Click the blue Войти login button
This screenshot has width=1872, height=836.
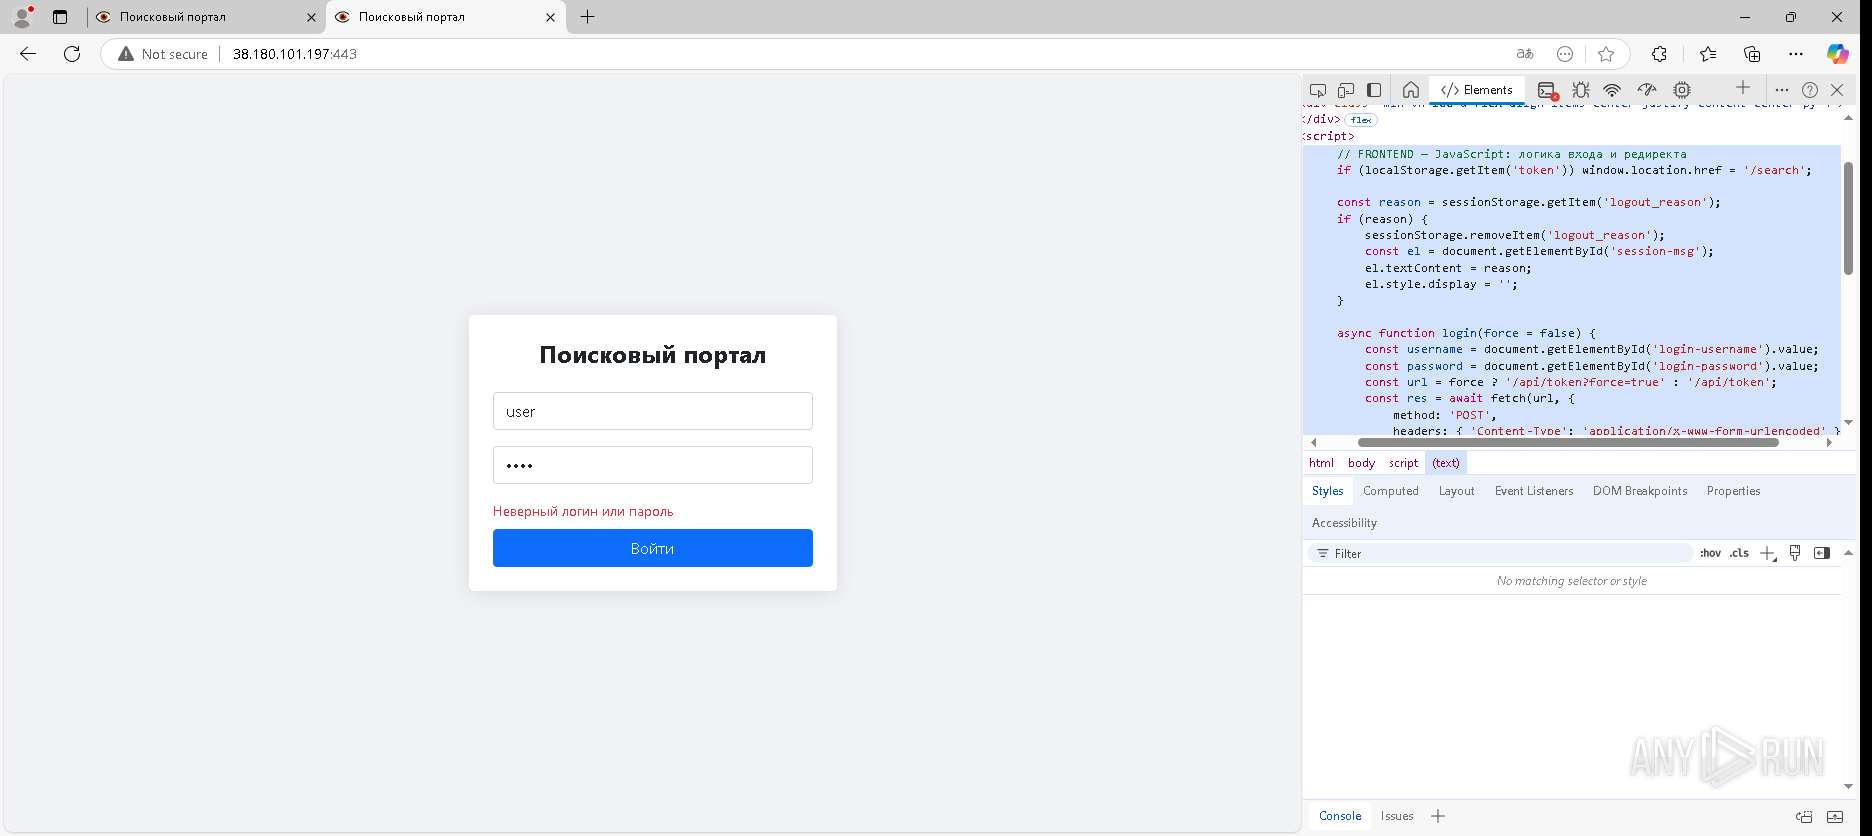point(652,548)
